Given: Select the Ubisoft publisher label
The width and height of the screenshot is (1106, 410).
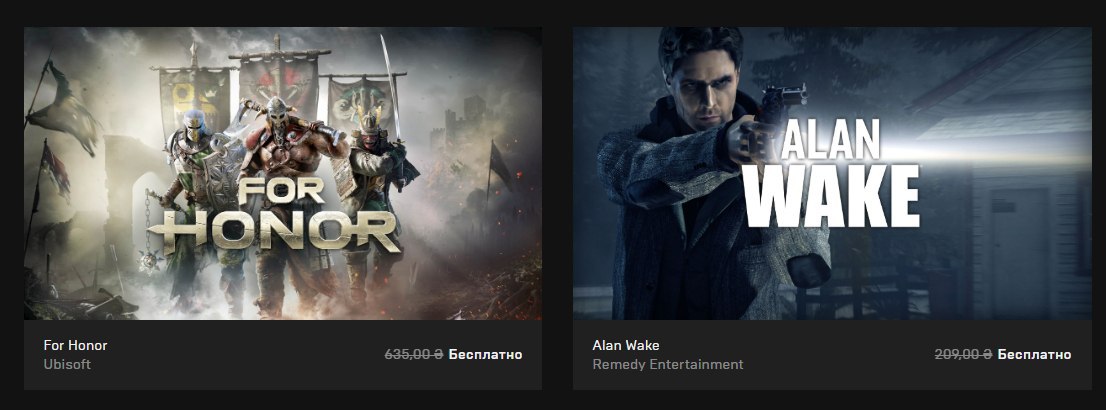Looking at the screenshot, I should pyautogui.click(x=67, y=364).
